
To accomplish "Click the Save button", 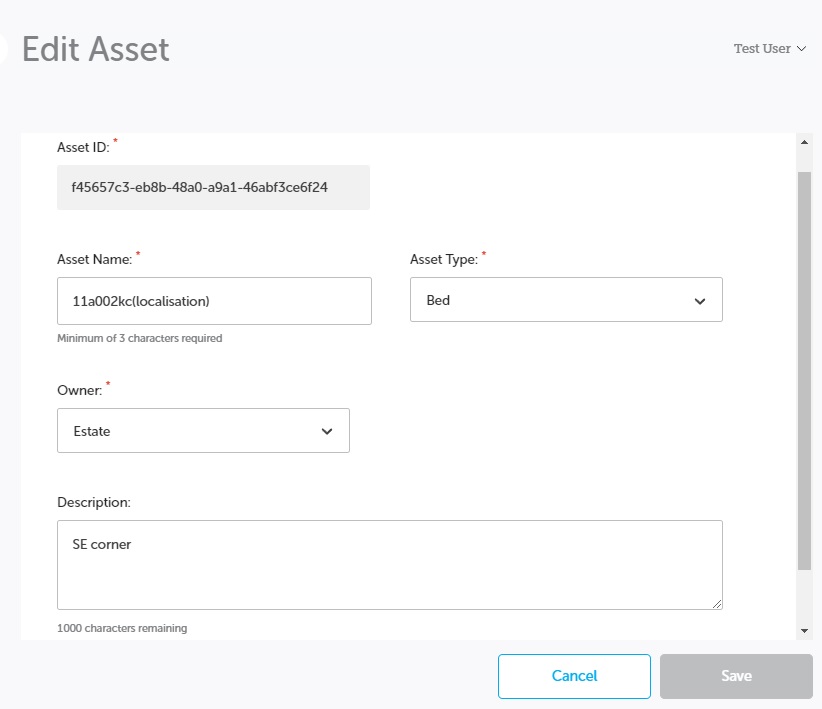I will pos(735,676).
